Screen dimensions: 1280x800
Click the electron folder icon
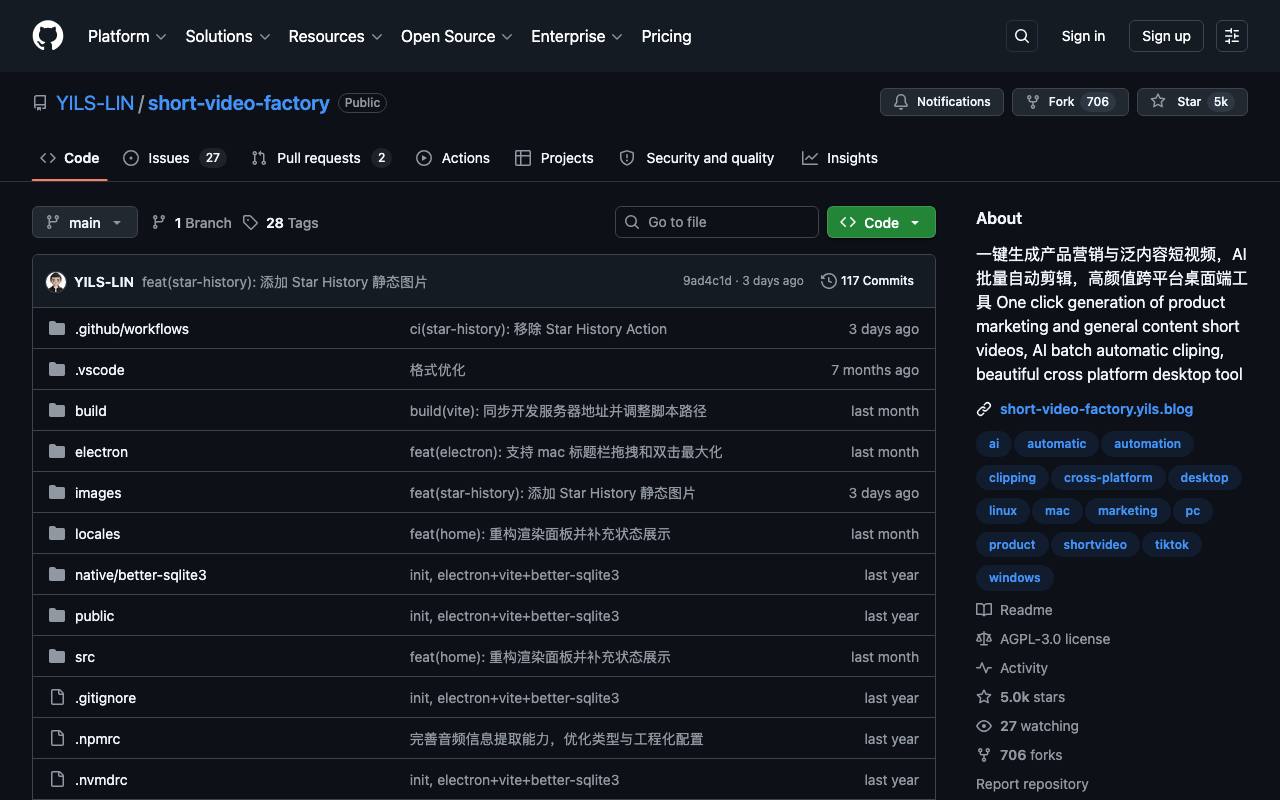(57, 451)
